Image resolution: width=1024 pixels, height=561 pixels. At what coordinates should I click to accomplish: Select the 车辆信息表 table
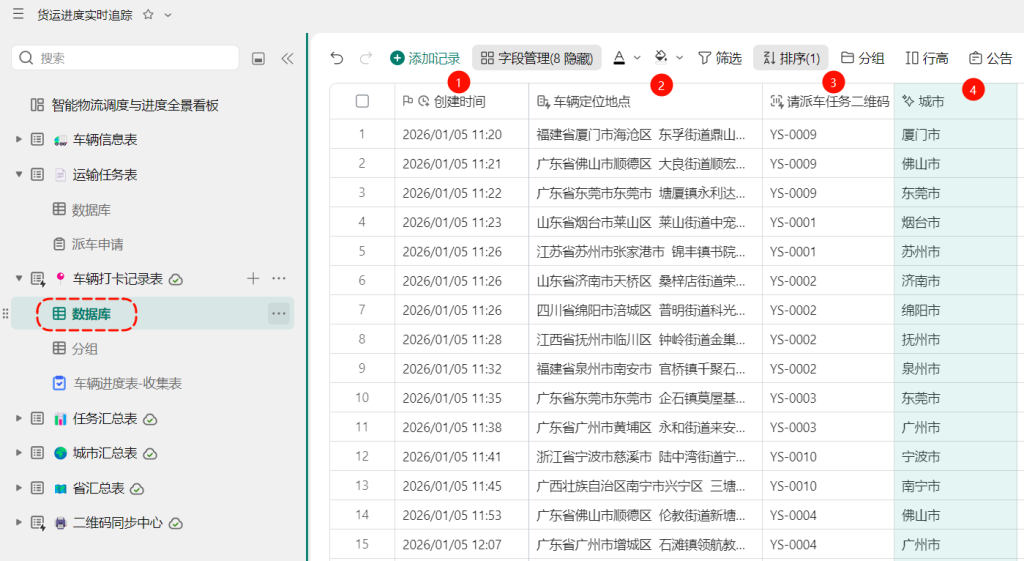click(x=105, y=140)
